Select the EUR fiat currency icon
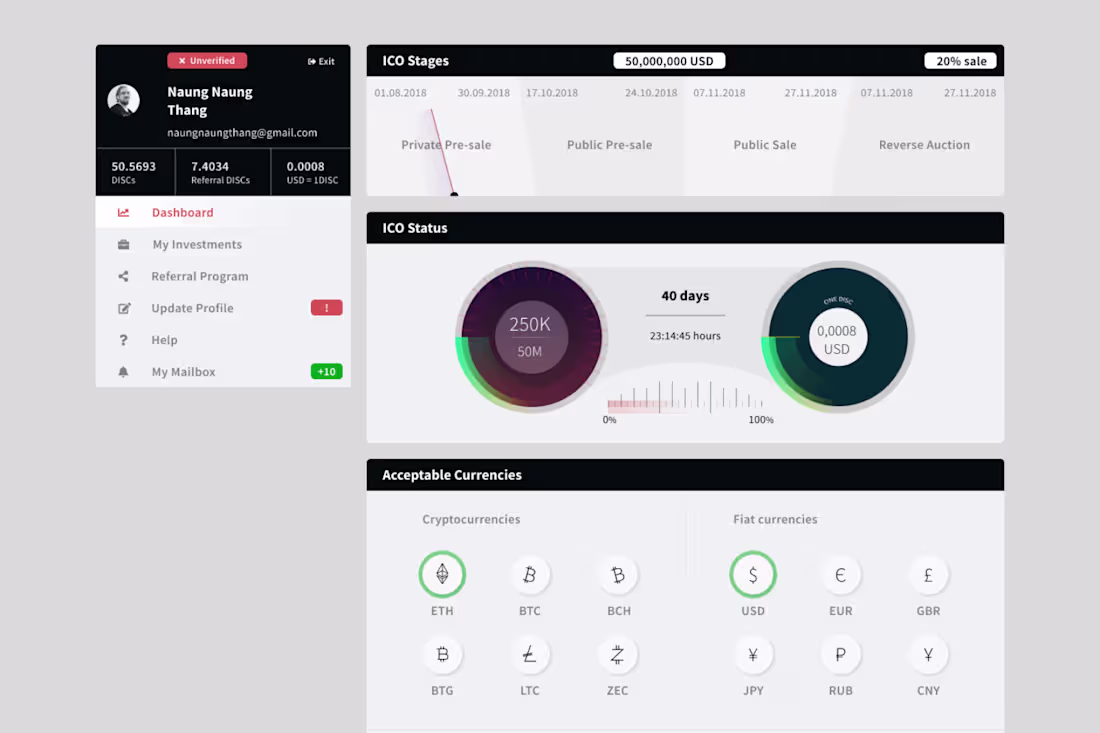 click(x=840, y=575)
